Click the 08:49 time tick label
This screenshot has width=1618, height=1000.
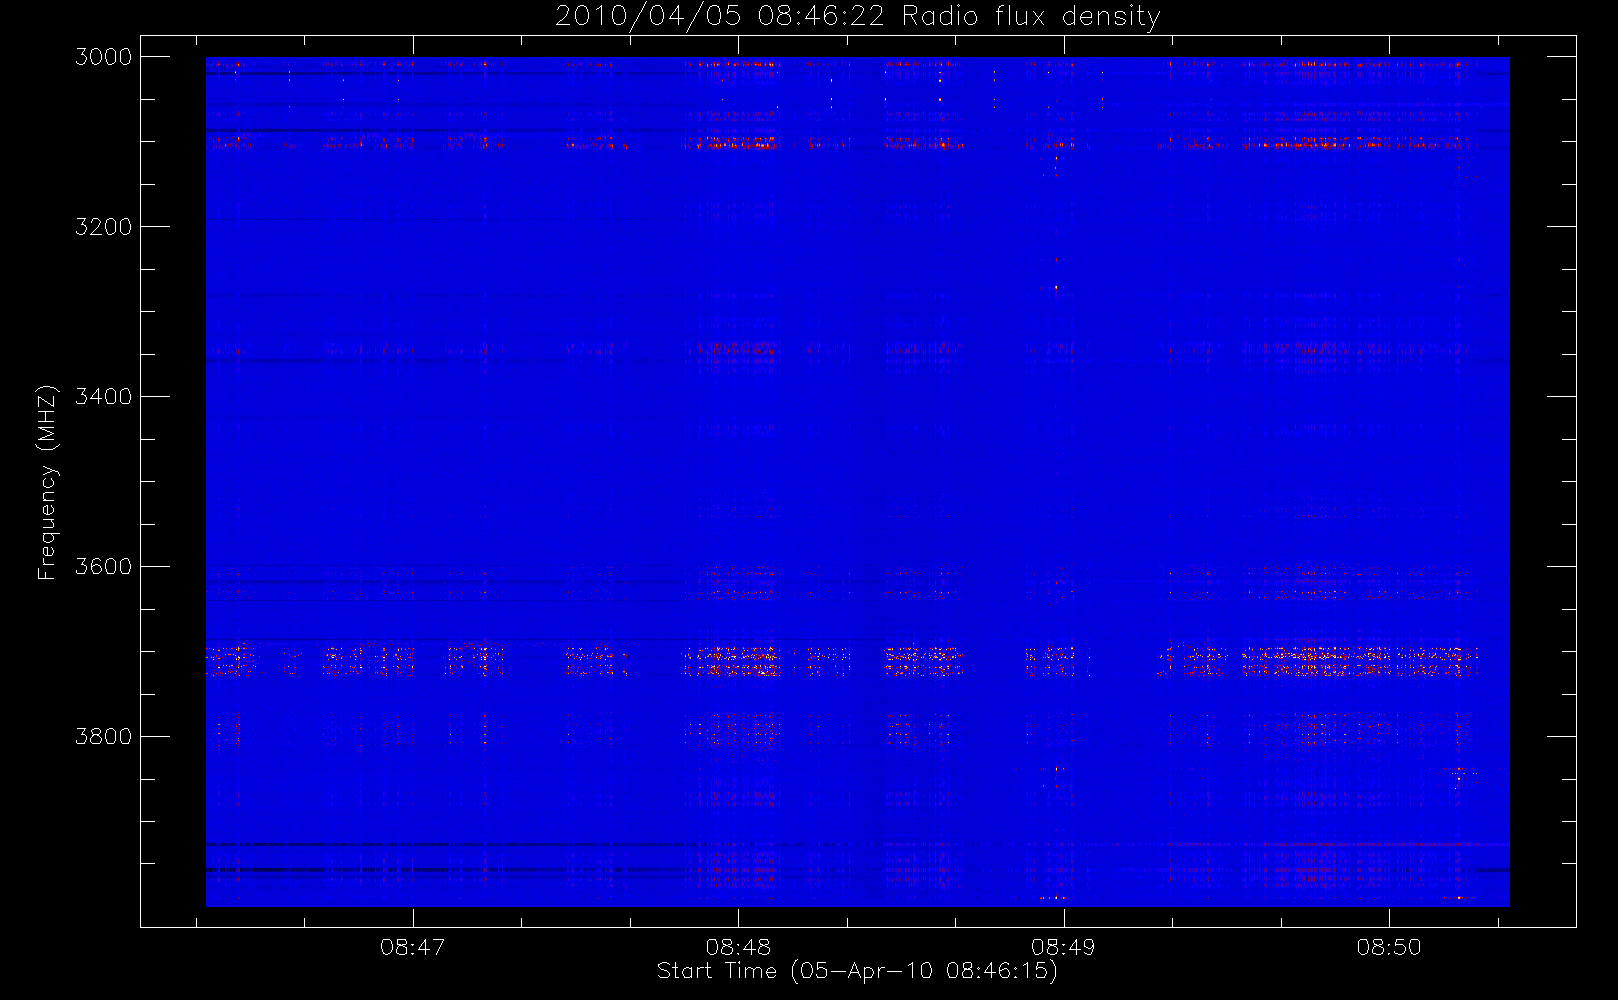[x=1063, y=947]
